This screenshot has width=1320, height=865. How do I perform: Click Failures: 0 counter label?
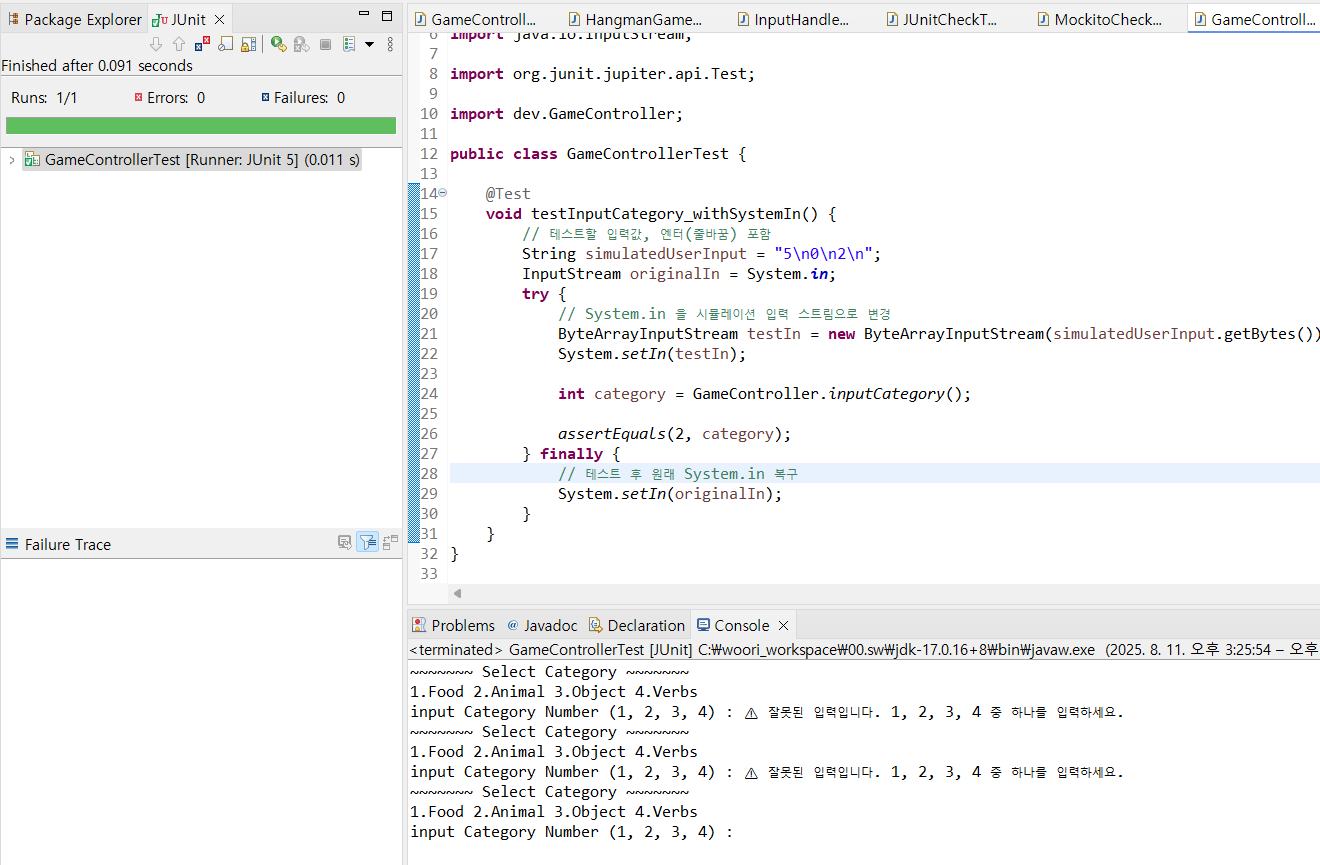tap(303, 98)
